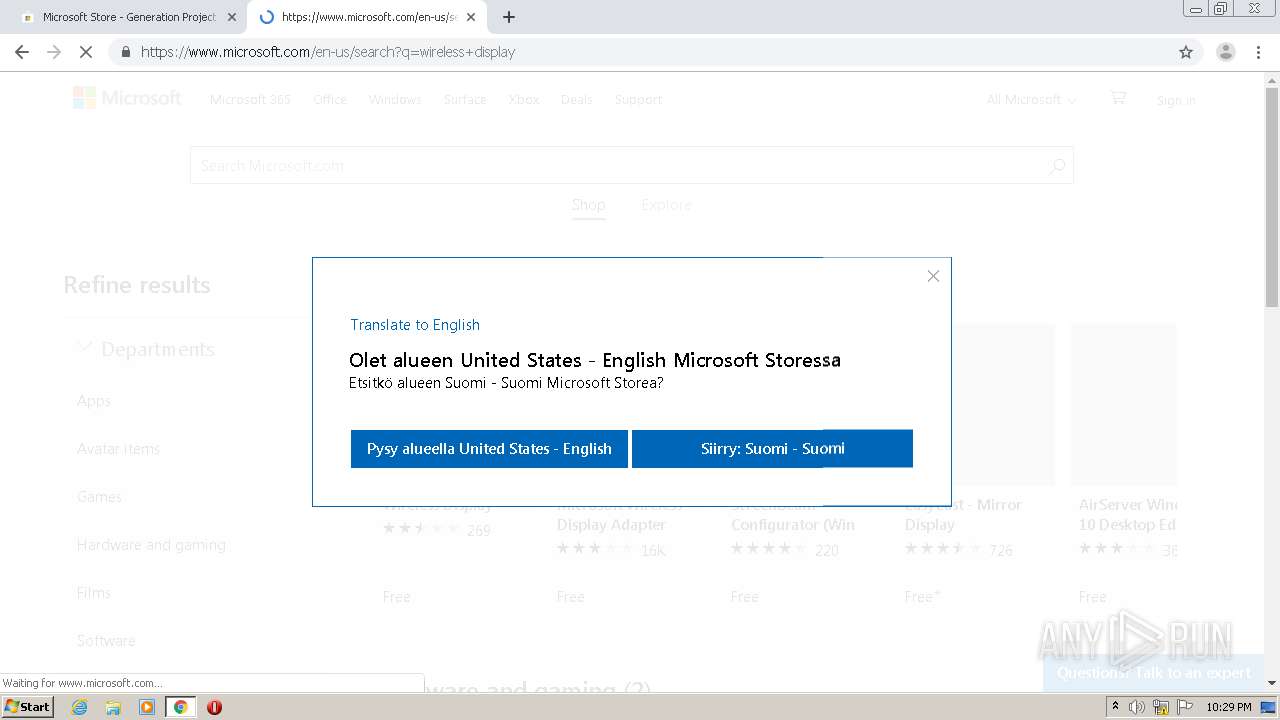
Task: Go back using browser back arrow
Action: tap(22, 52)
